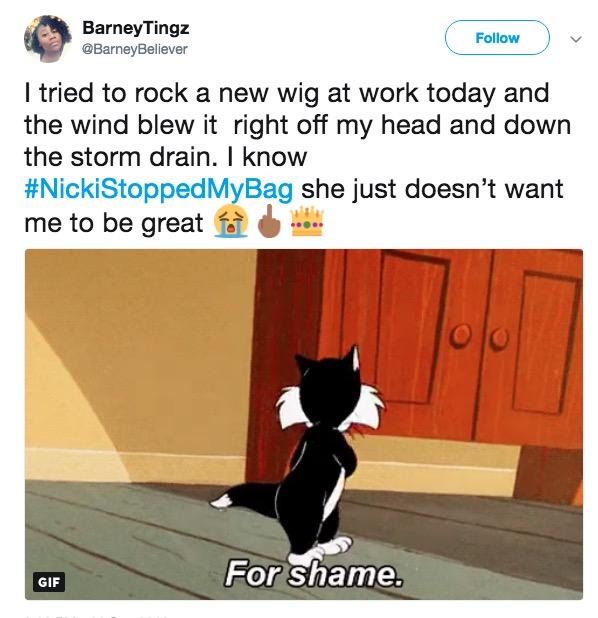Click "the storm drain. I know" text line
This screenshot has width=598, height=618.
pos(165,157)
